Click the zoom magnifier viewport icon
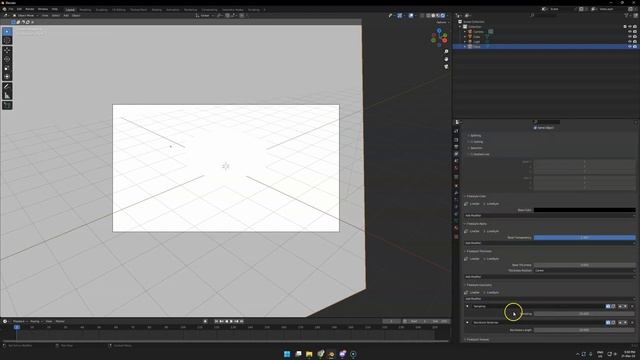 [446, 52]
